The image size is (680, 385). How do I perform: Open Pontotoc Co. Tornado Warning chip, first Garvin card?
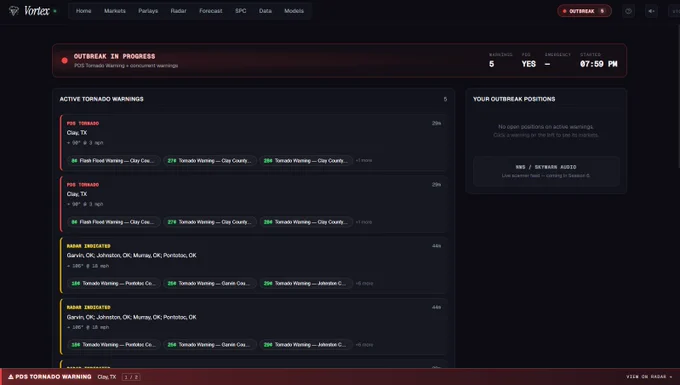[114, 284]
